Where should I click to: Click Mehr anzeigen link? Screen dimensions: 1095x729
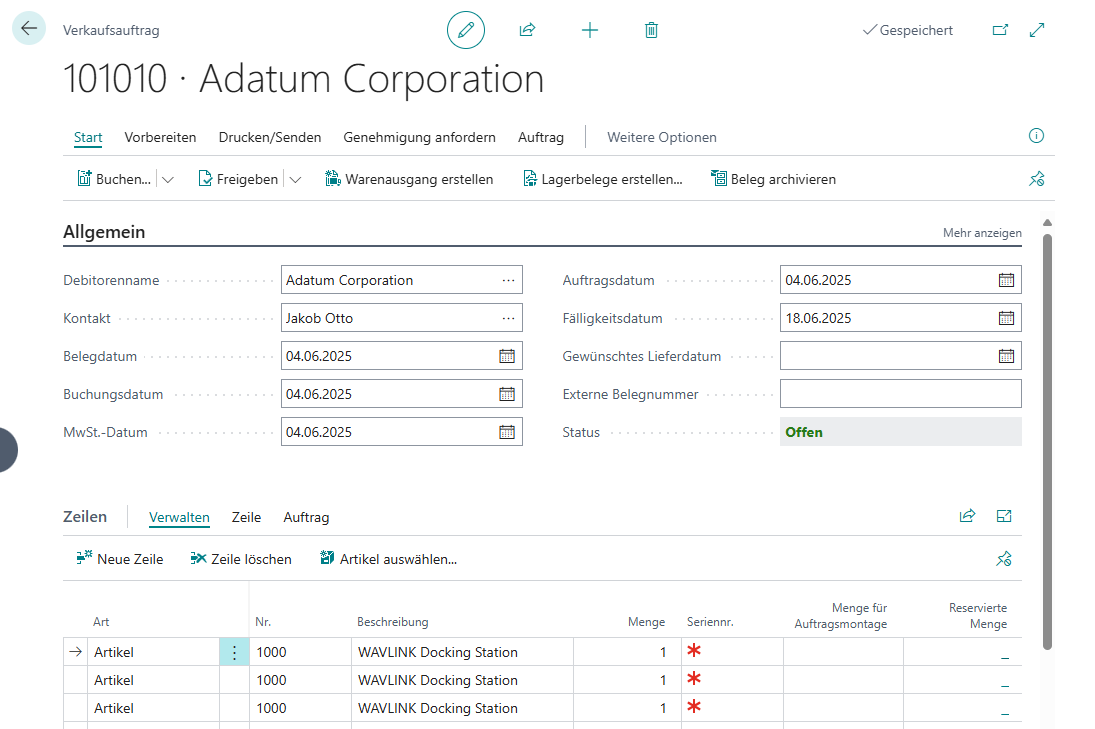coord(982,233)
